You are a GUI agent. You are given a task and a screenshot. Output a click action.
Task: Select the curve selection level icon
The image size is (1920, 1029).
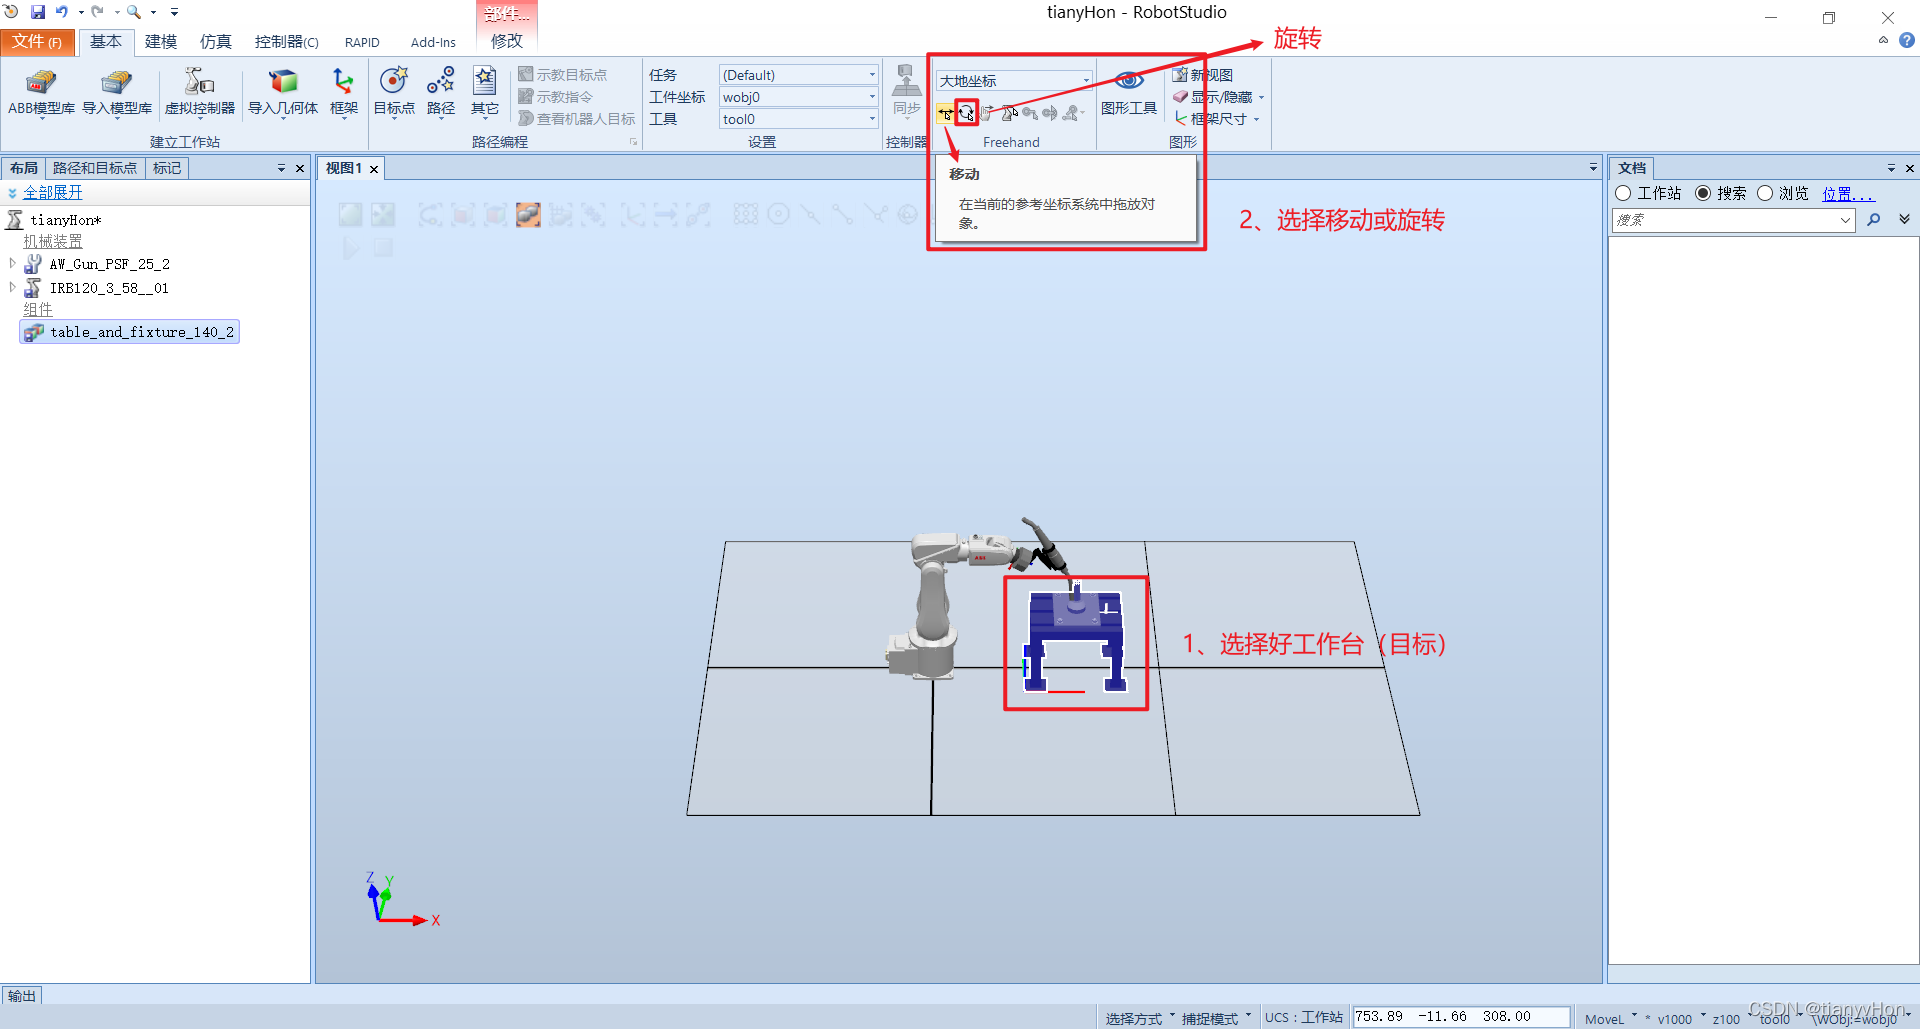(430, 214)
